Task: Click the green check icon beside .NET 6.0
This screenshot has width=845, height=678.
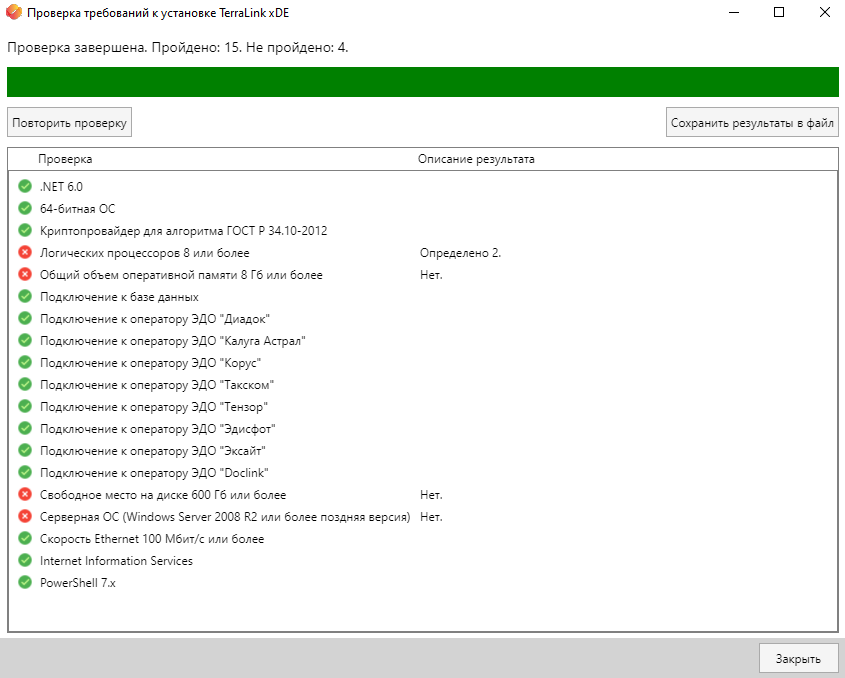Action: pyautogui.click(x=25, y=186)
